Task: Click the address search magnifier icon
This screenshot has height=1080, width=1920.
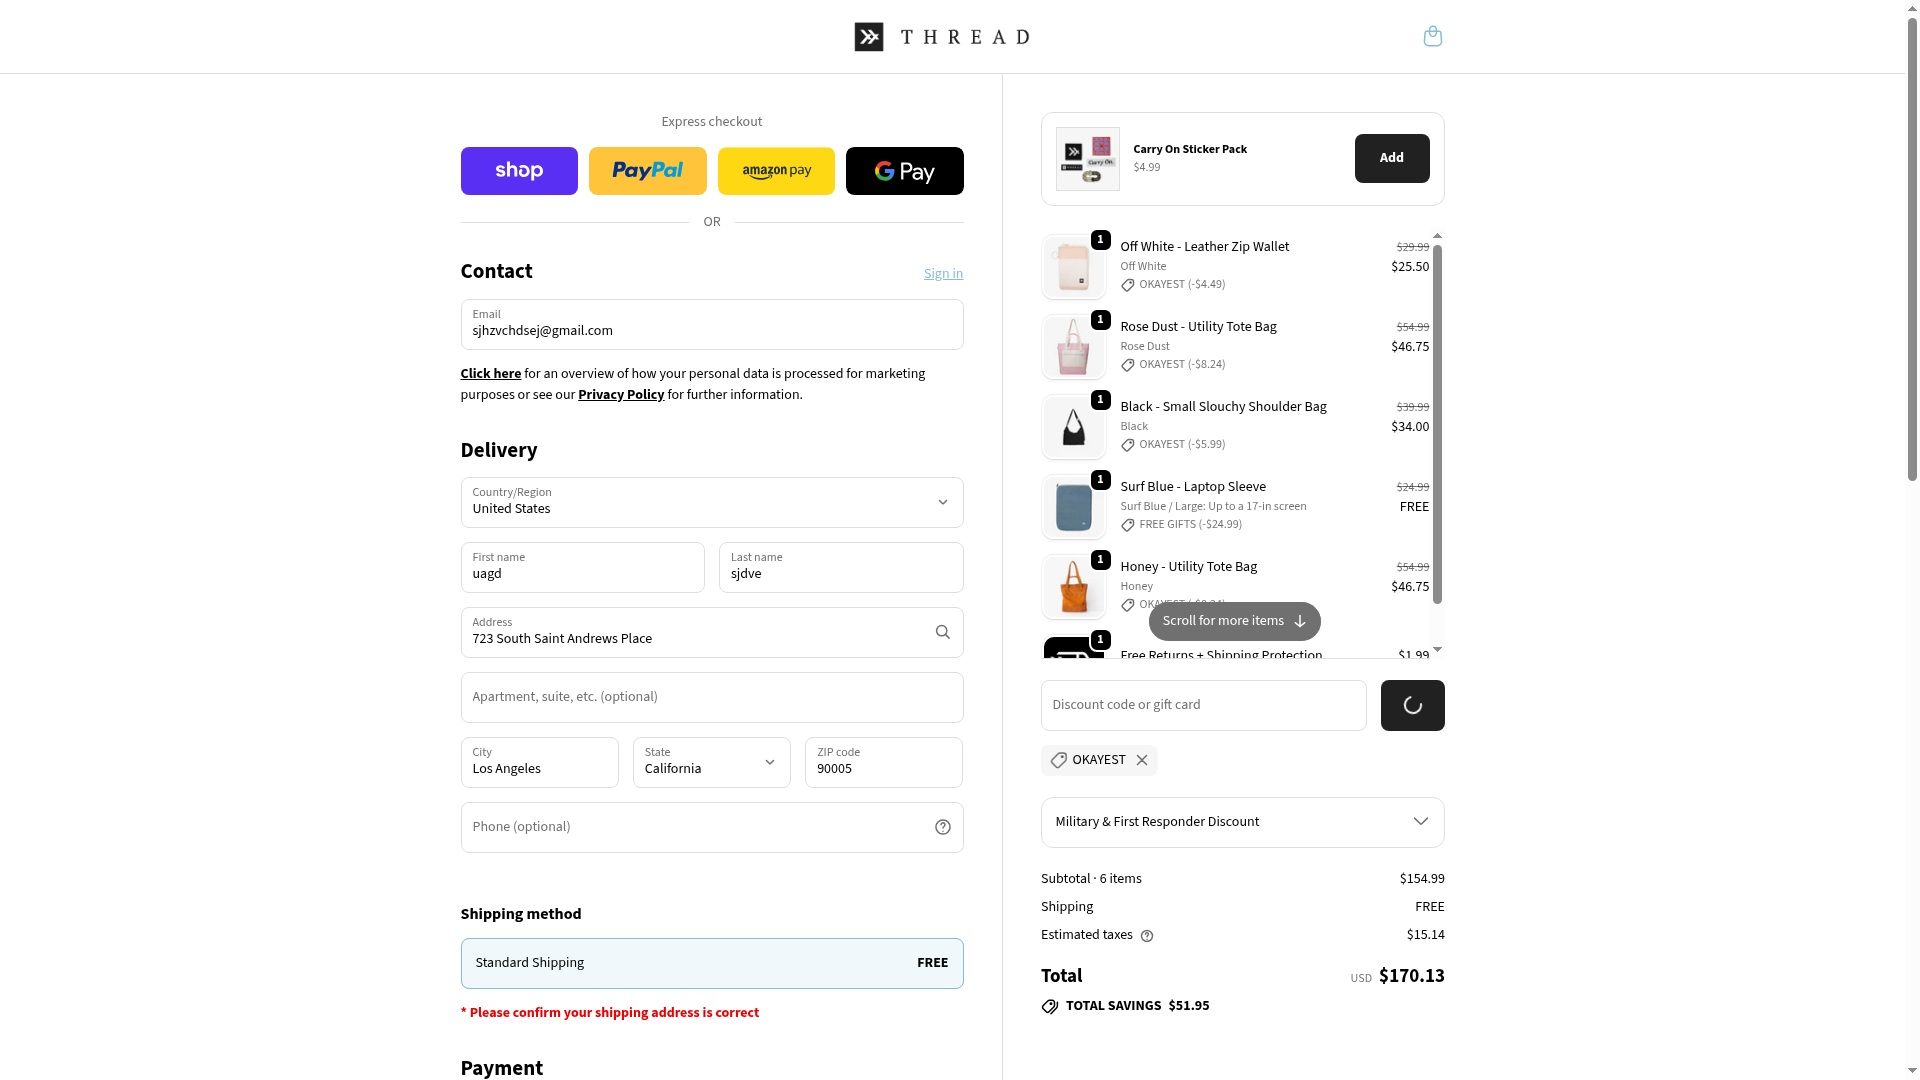Action: coord(942,632)
